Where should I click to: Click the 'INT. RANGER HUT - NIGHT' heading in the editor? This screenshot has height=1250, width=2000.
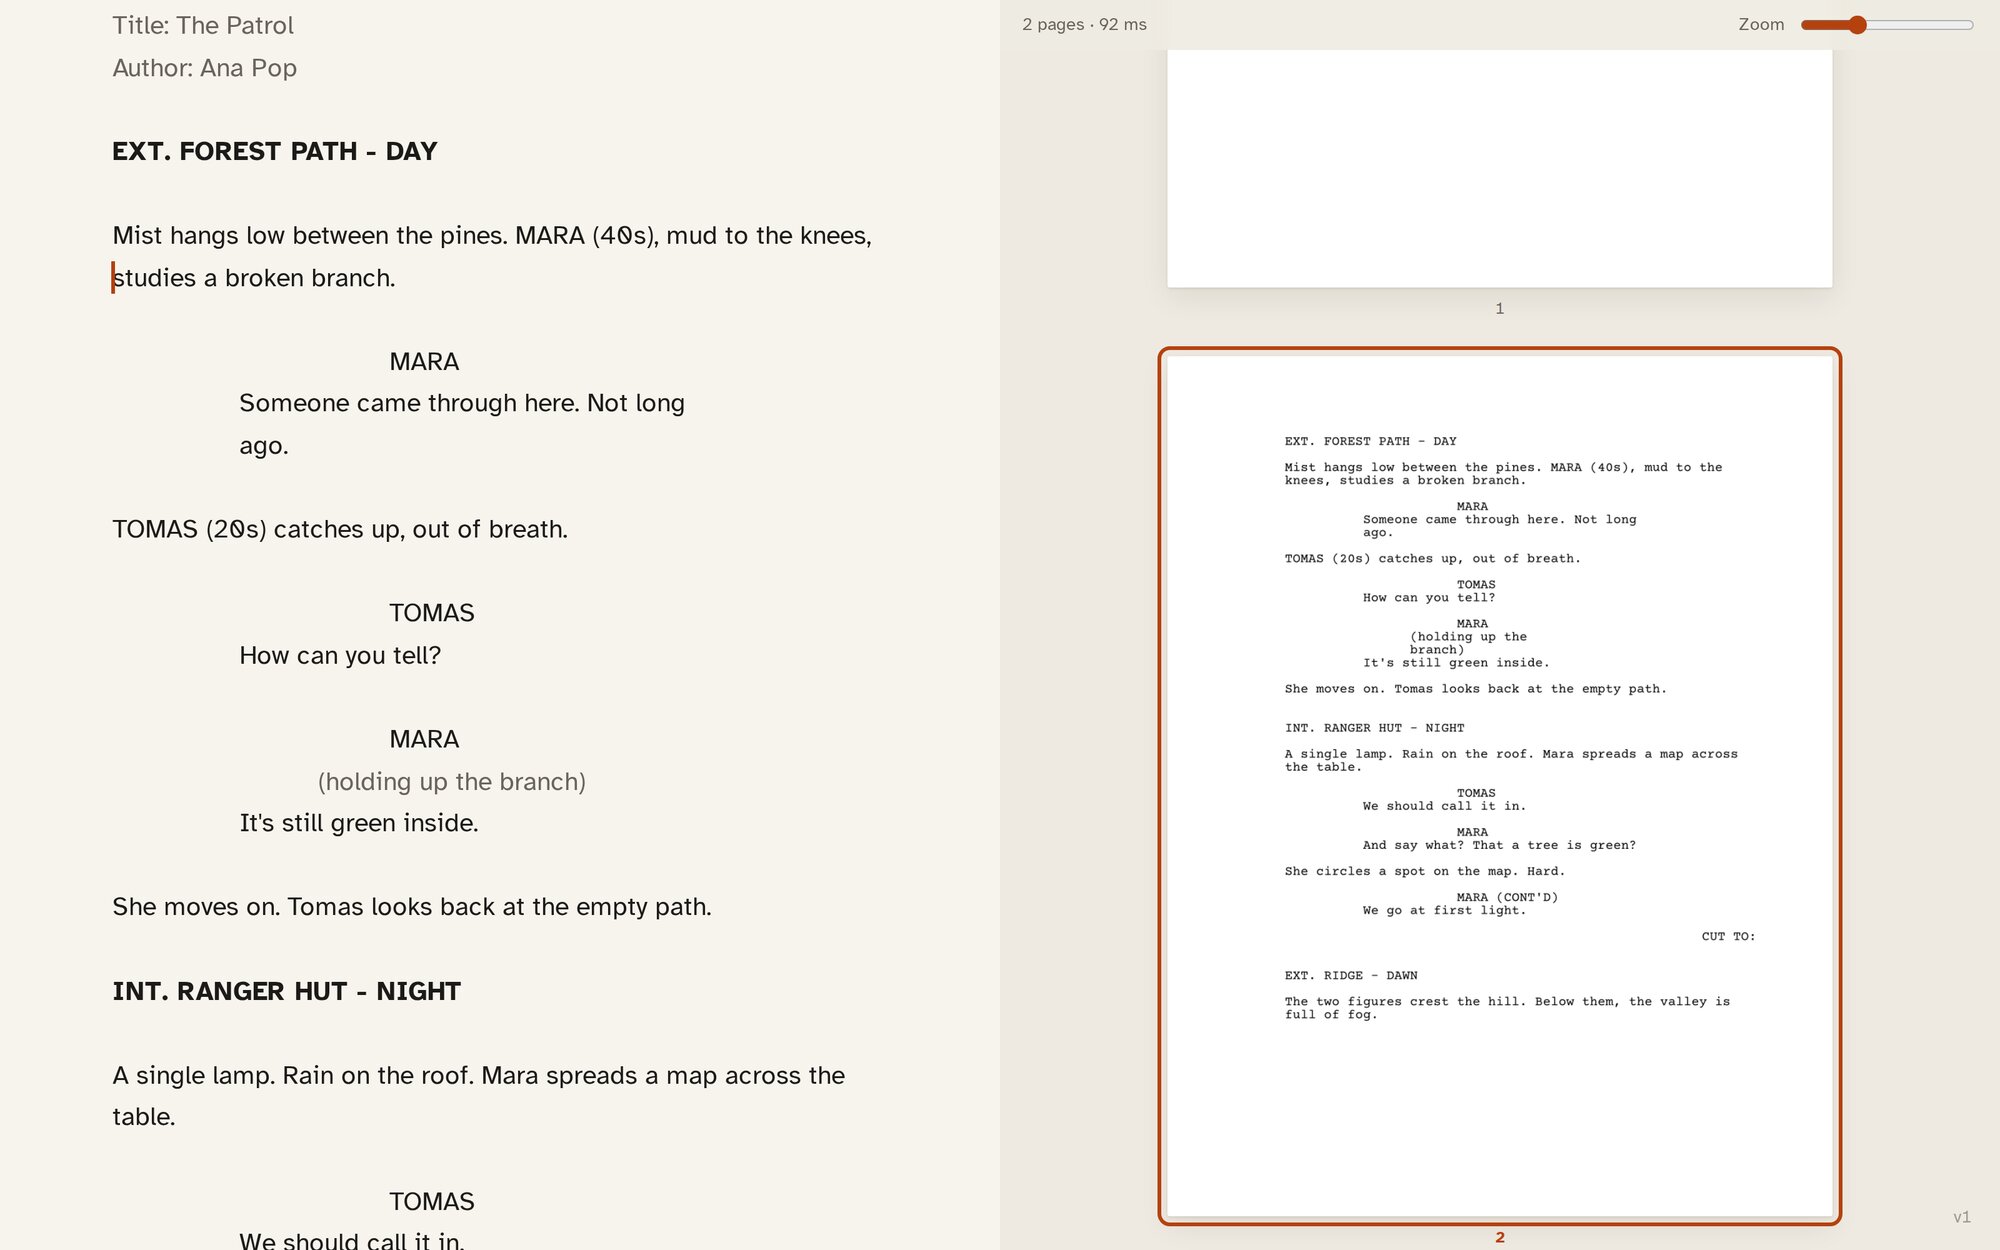[286, 991]
